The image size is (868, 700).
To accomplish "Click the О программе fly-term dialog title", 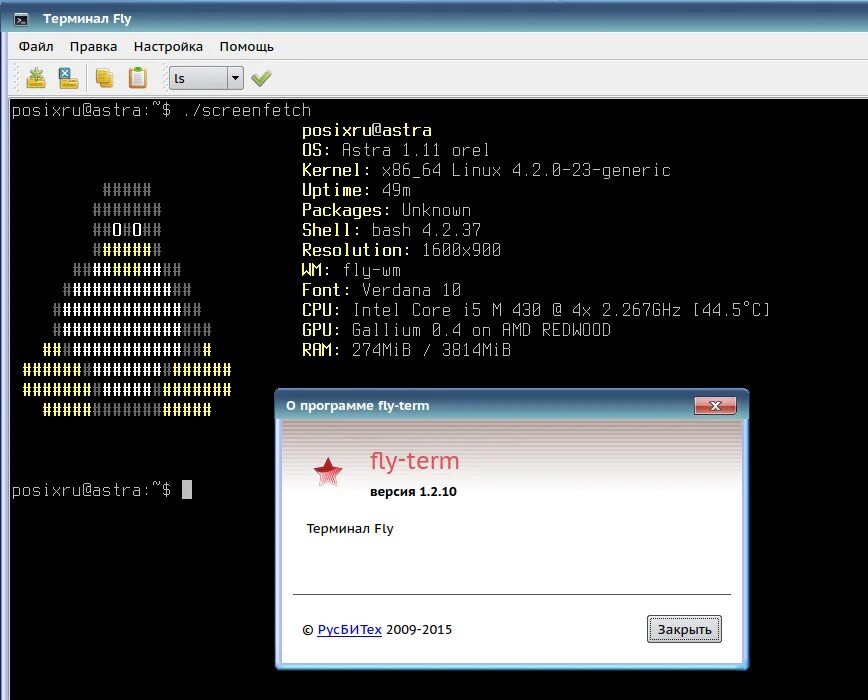I will click(358, 406).
